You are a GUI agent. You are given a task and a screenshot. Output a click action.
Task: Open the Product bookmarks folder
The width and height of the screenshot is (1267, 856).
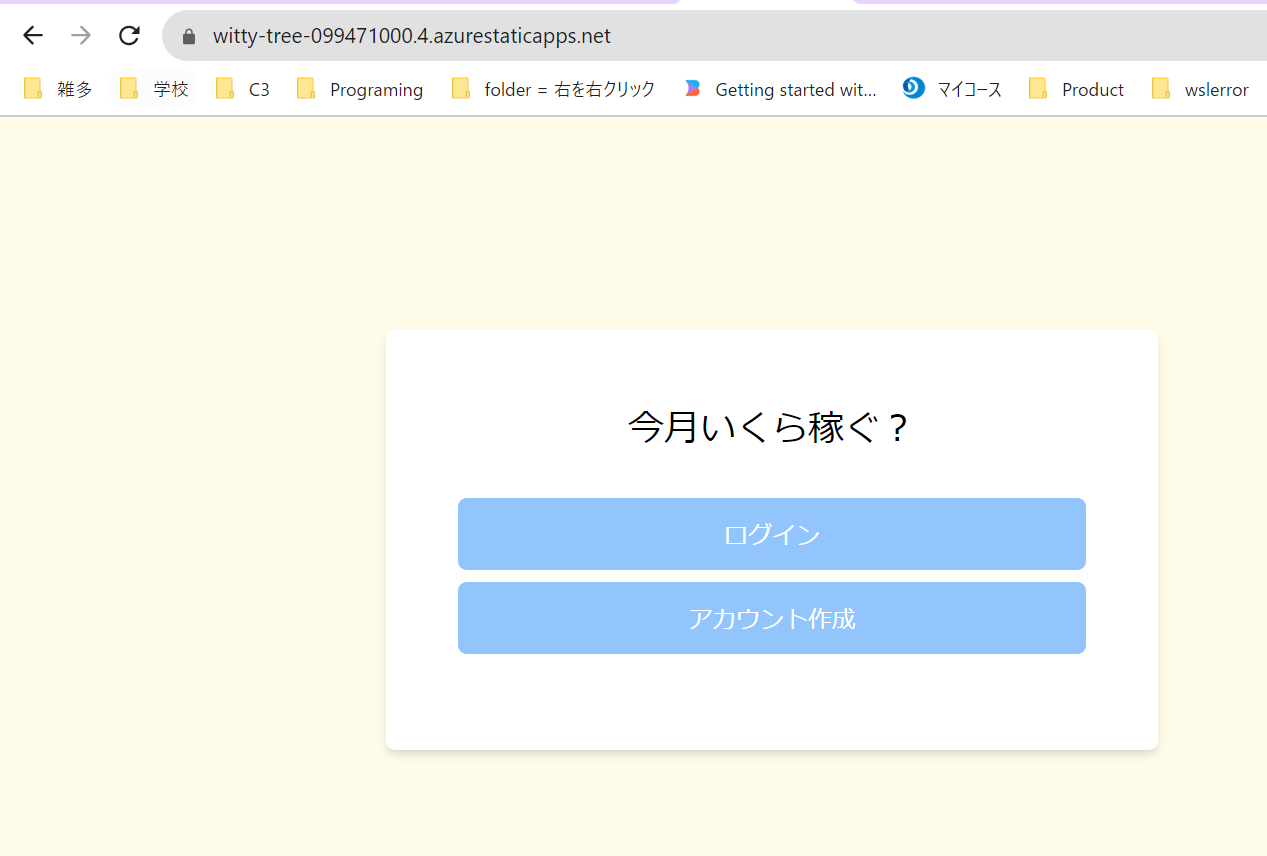1077,89
